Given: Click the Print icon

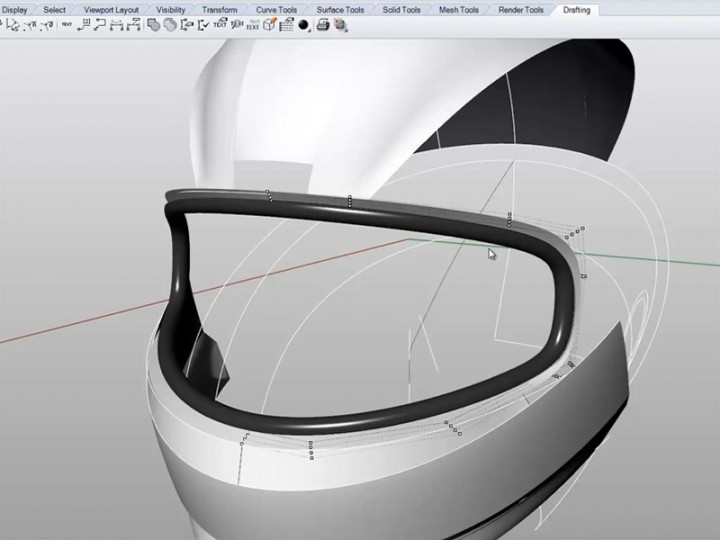Looking at the screenshot, I should pyautogui.click(x=323, y=25).
